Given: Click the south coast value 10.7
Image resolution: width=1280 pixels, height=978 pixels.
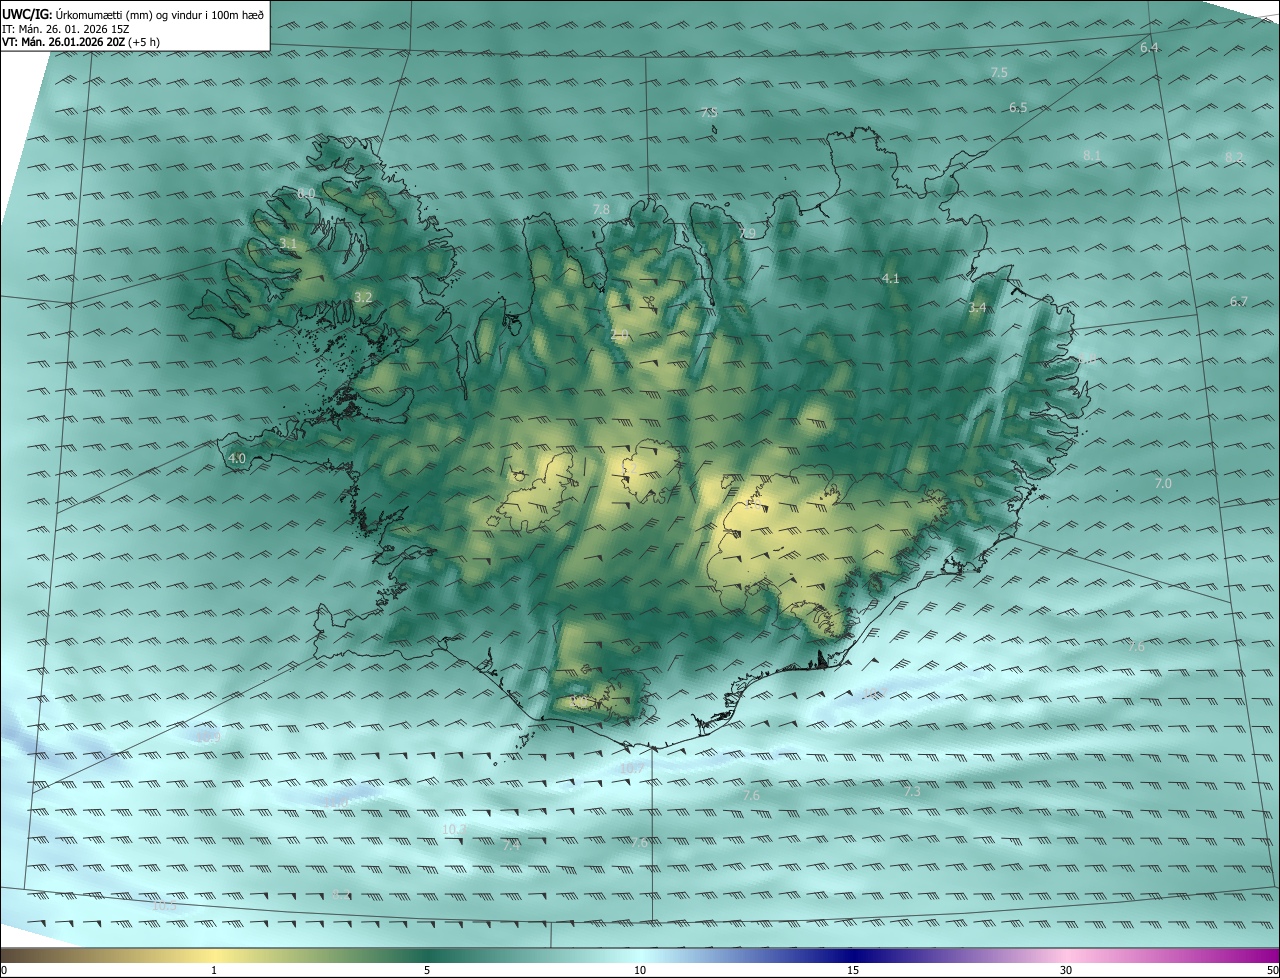Looking at the screenshot, I should tap(632, 768).
